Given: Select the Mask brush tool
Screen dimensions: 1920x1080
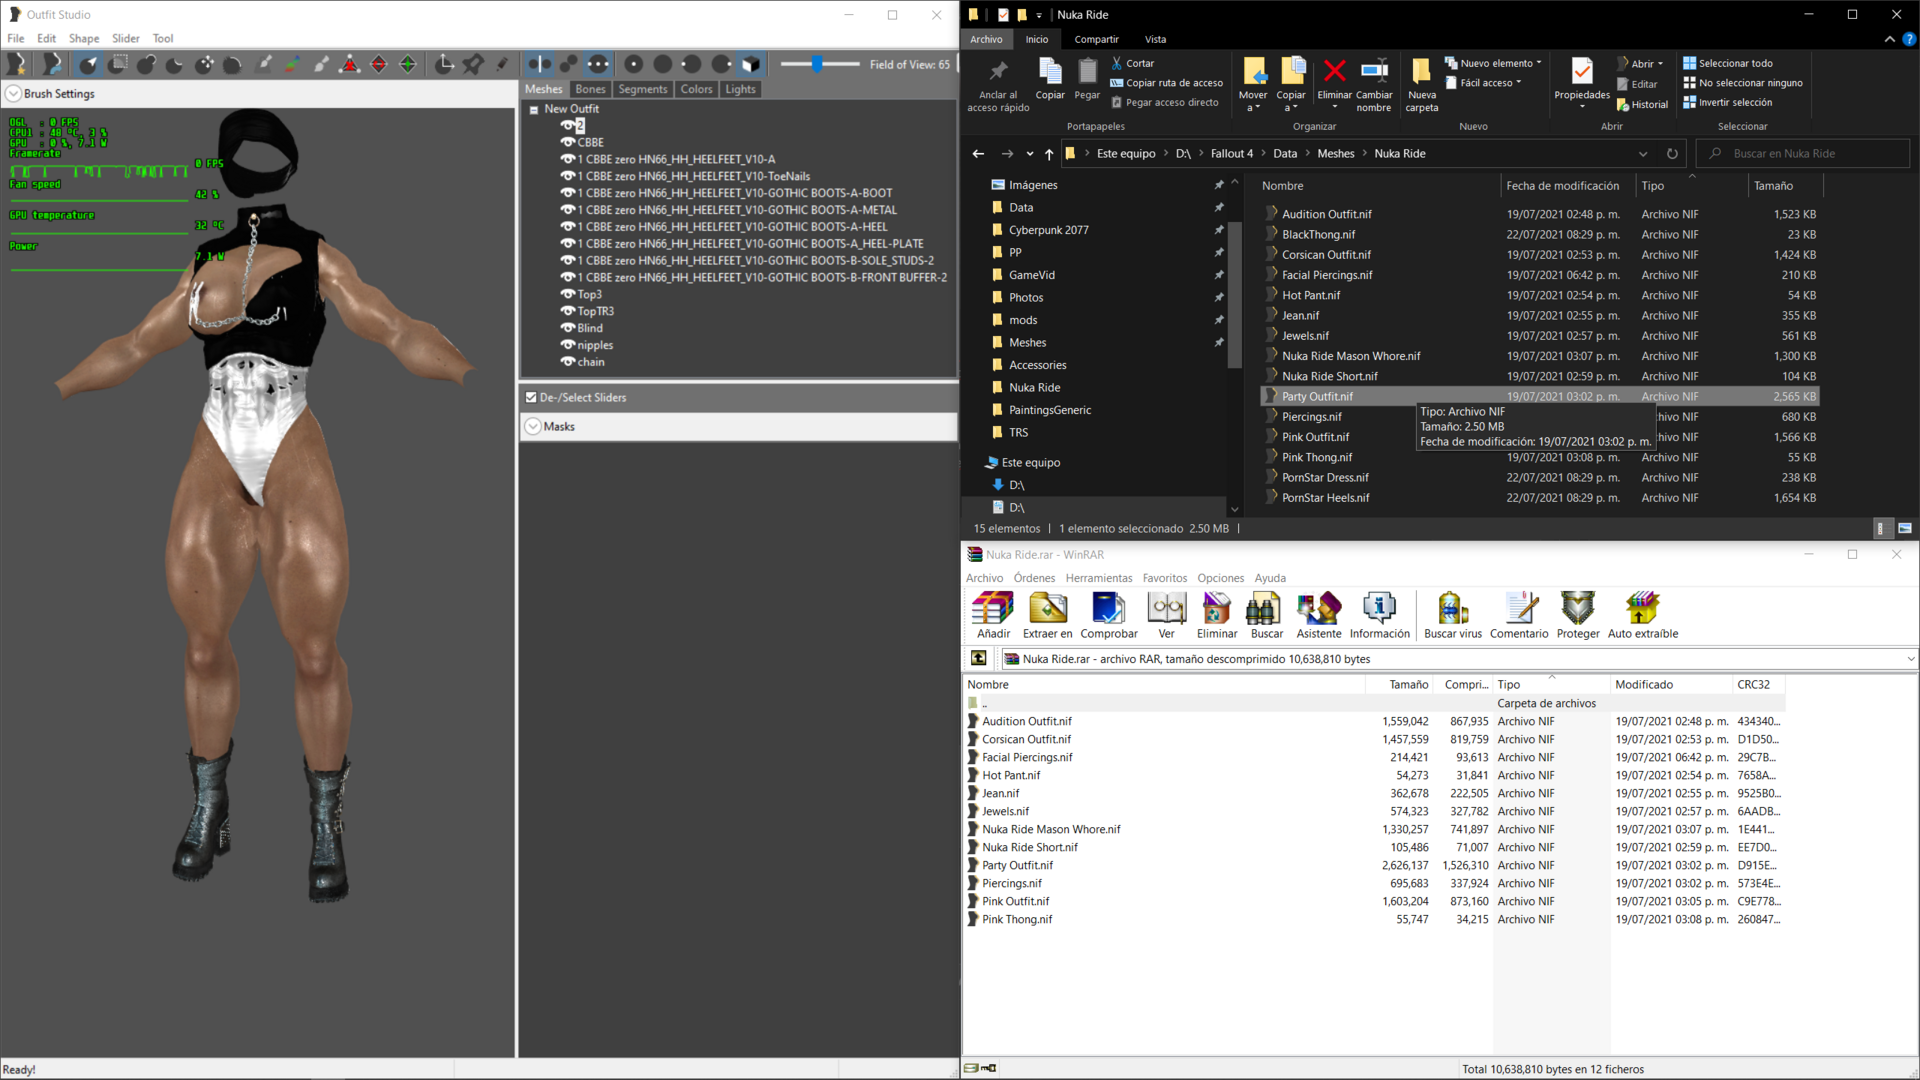Looking at the screenshot, I should 118,64.
